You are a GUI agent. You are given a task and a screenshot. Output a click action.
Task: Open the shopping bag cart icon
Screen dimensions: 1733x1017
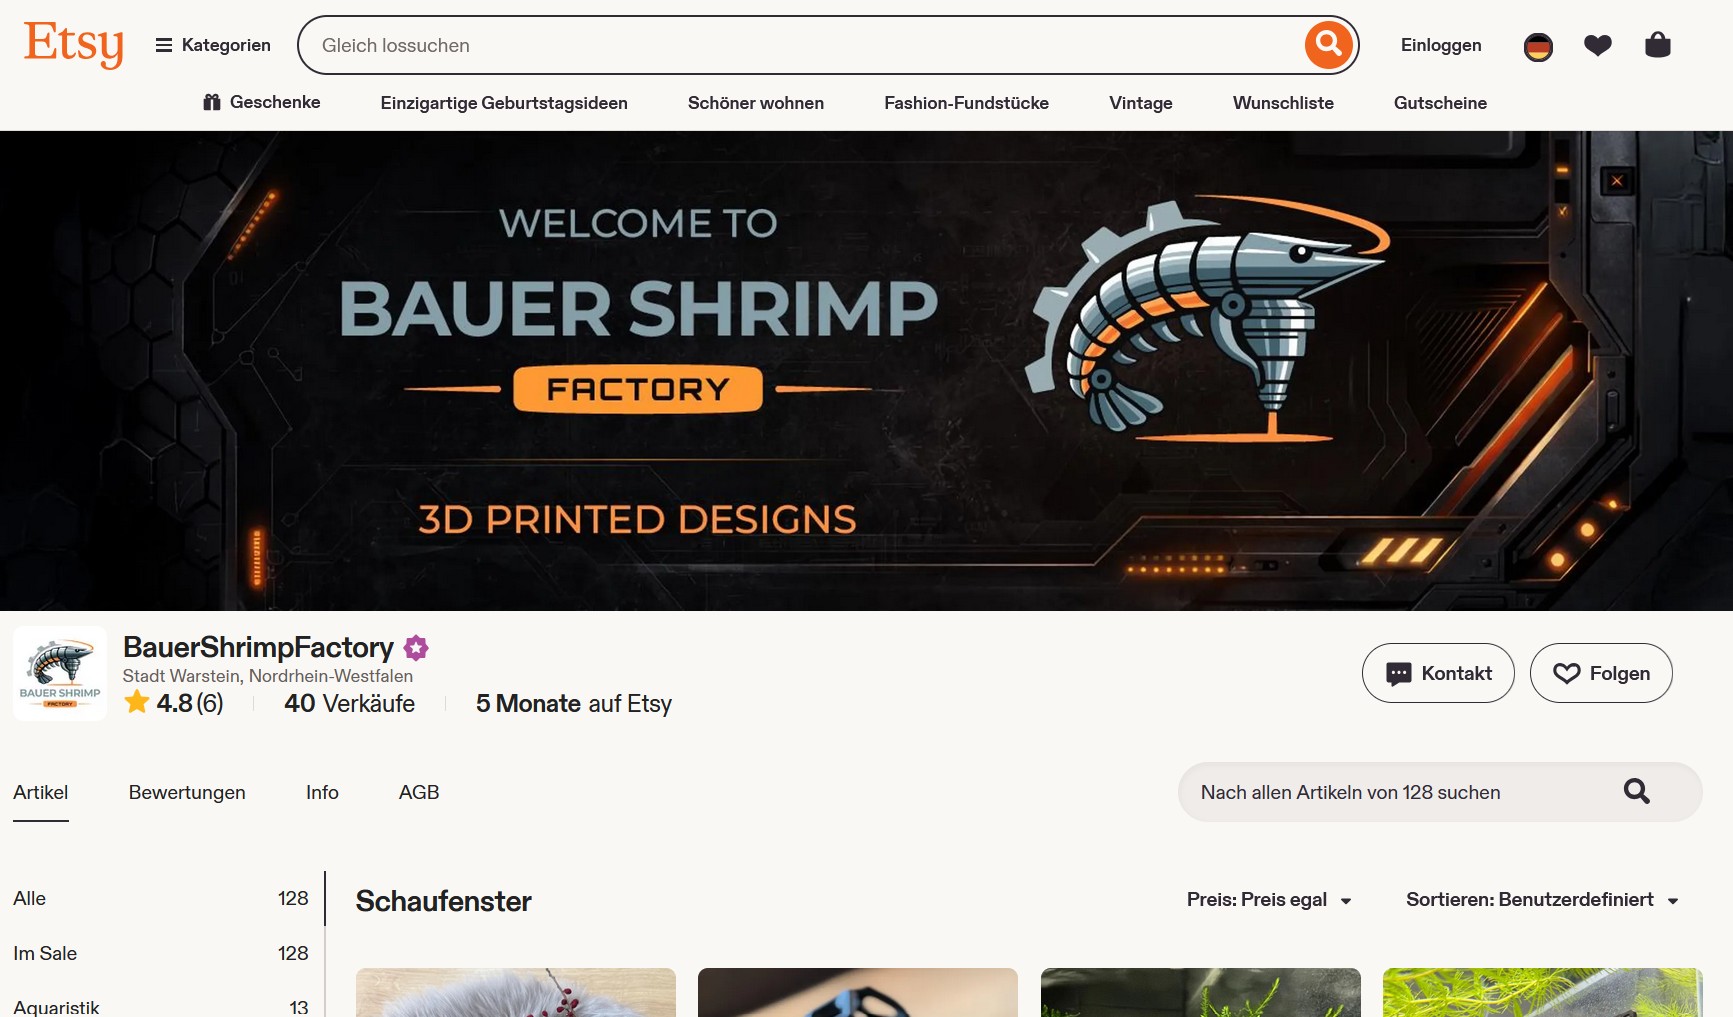tap(1658, 45)
